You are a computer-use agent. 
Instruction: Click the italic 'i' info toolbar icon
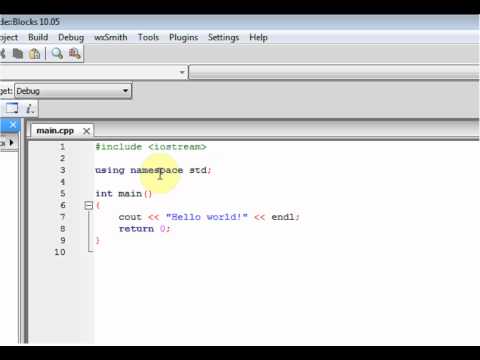coord(30,109)
